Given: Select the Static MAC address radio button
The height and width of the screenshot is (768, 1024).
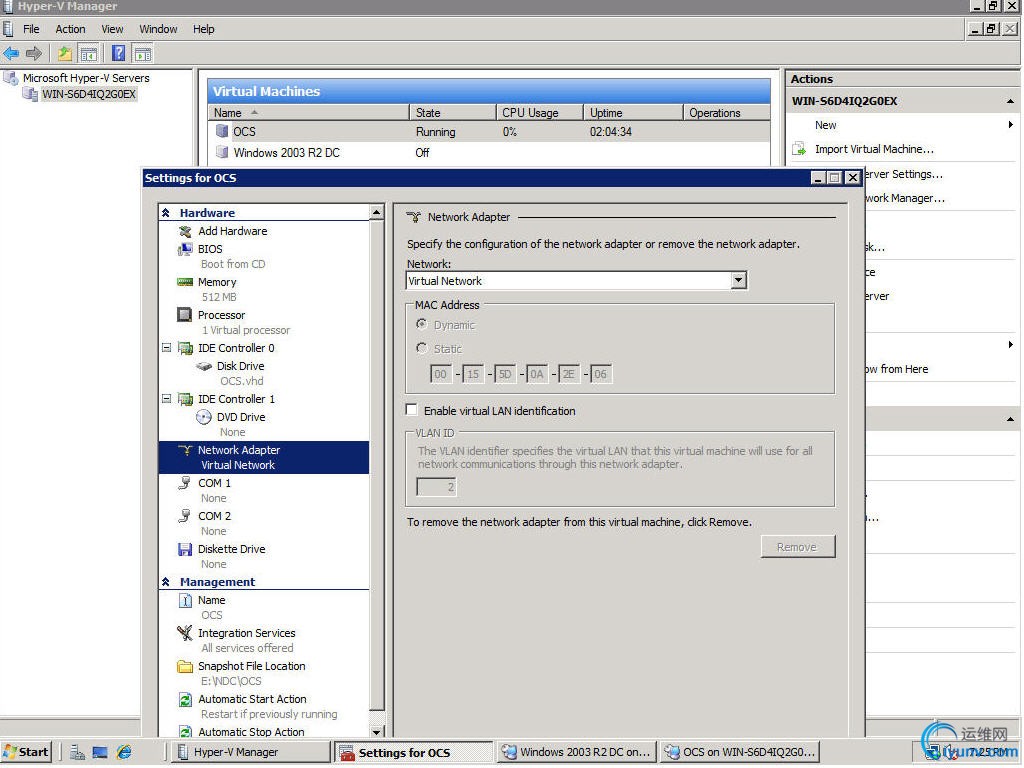Looking at the screenshot, I should tap(422, 349).
